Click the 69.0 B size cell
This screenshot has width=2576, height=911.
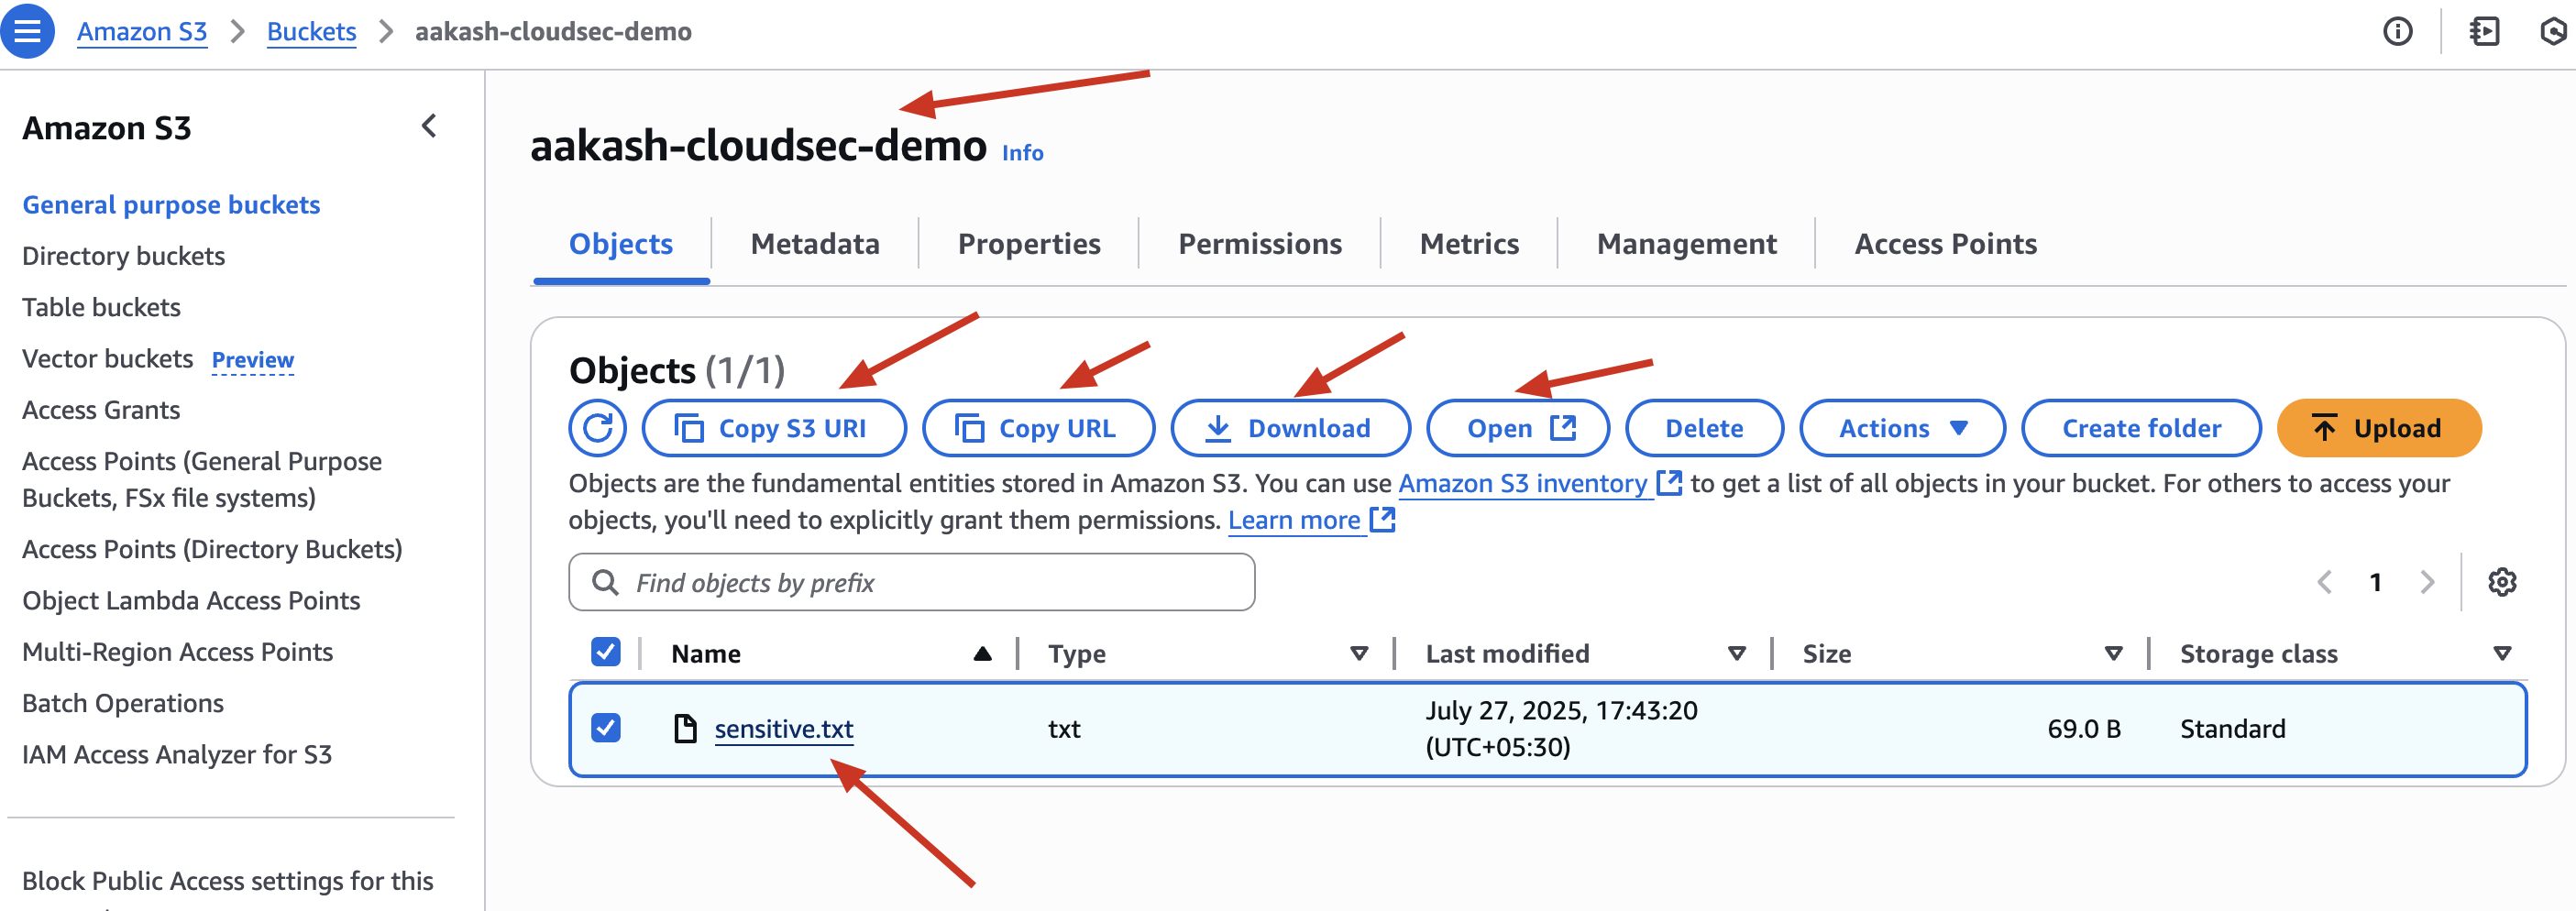click(x=2083, y=729)
